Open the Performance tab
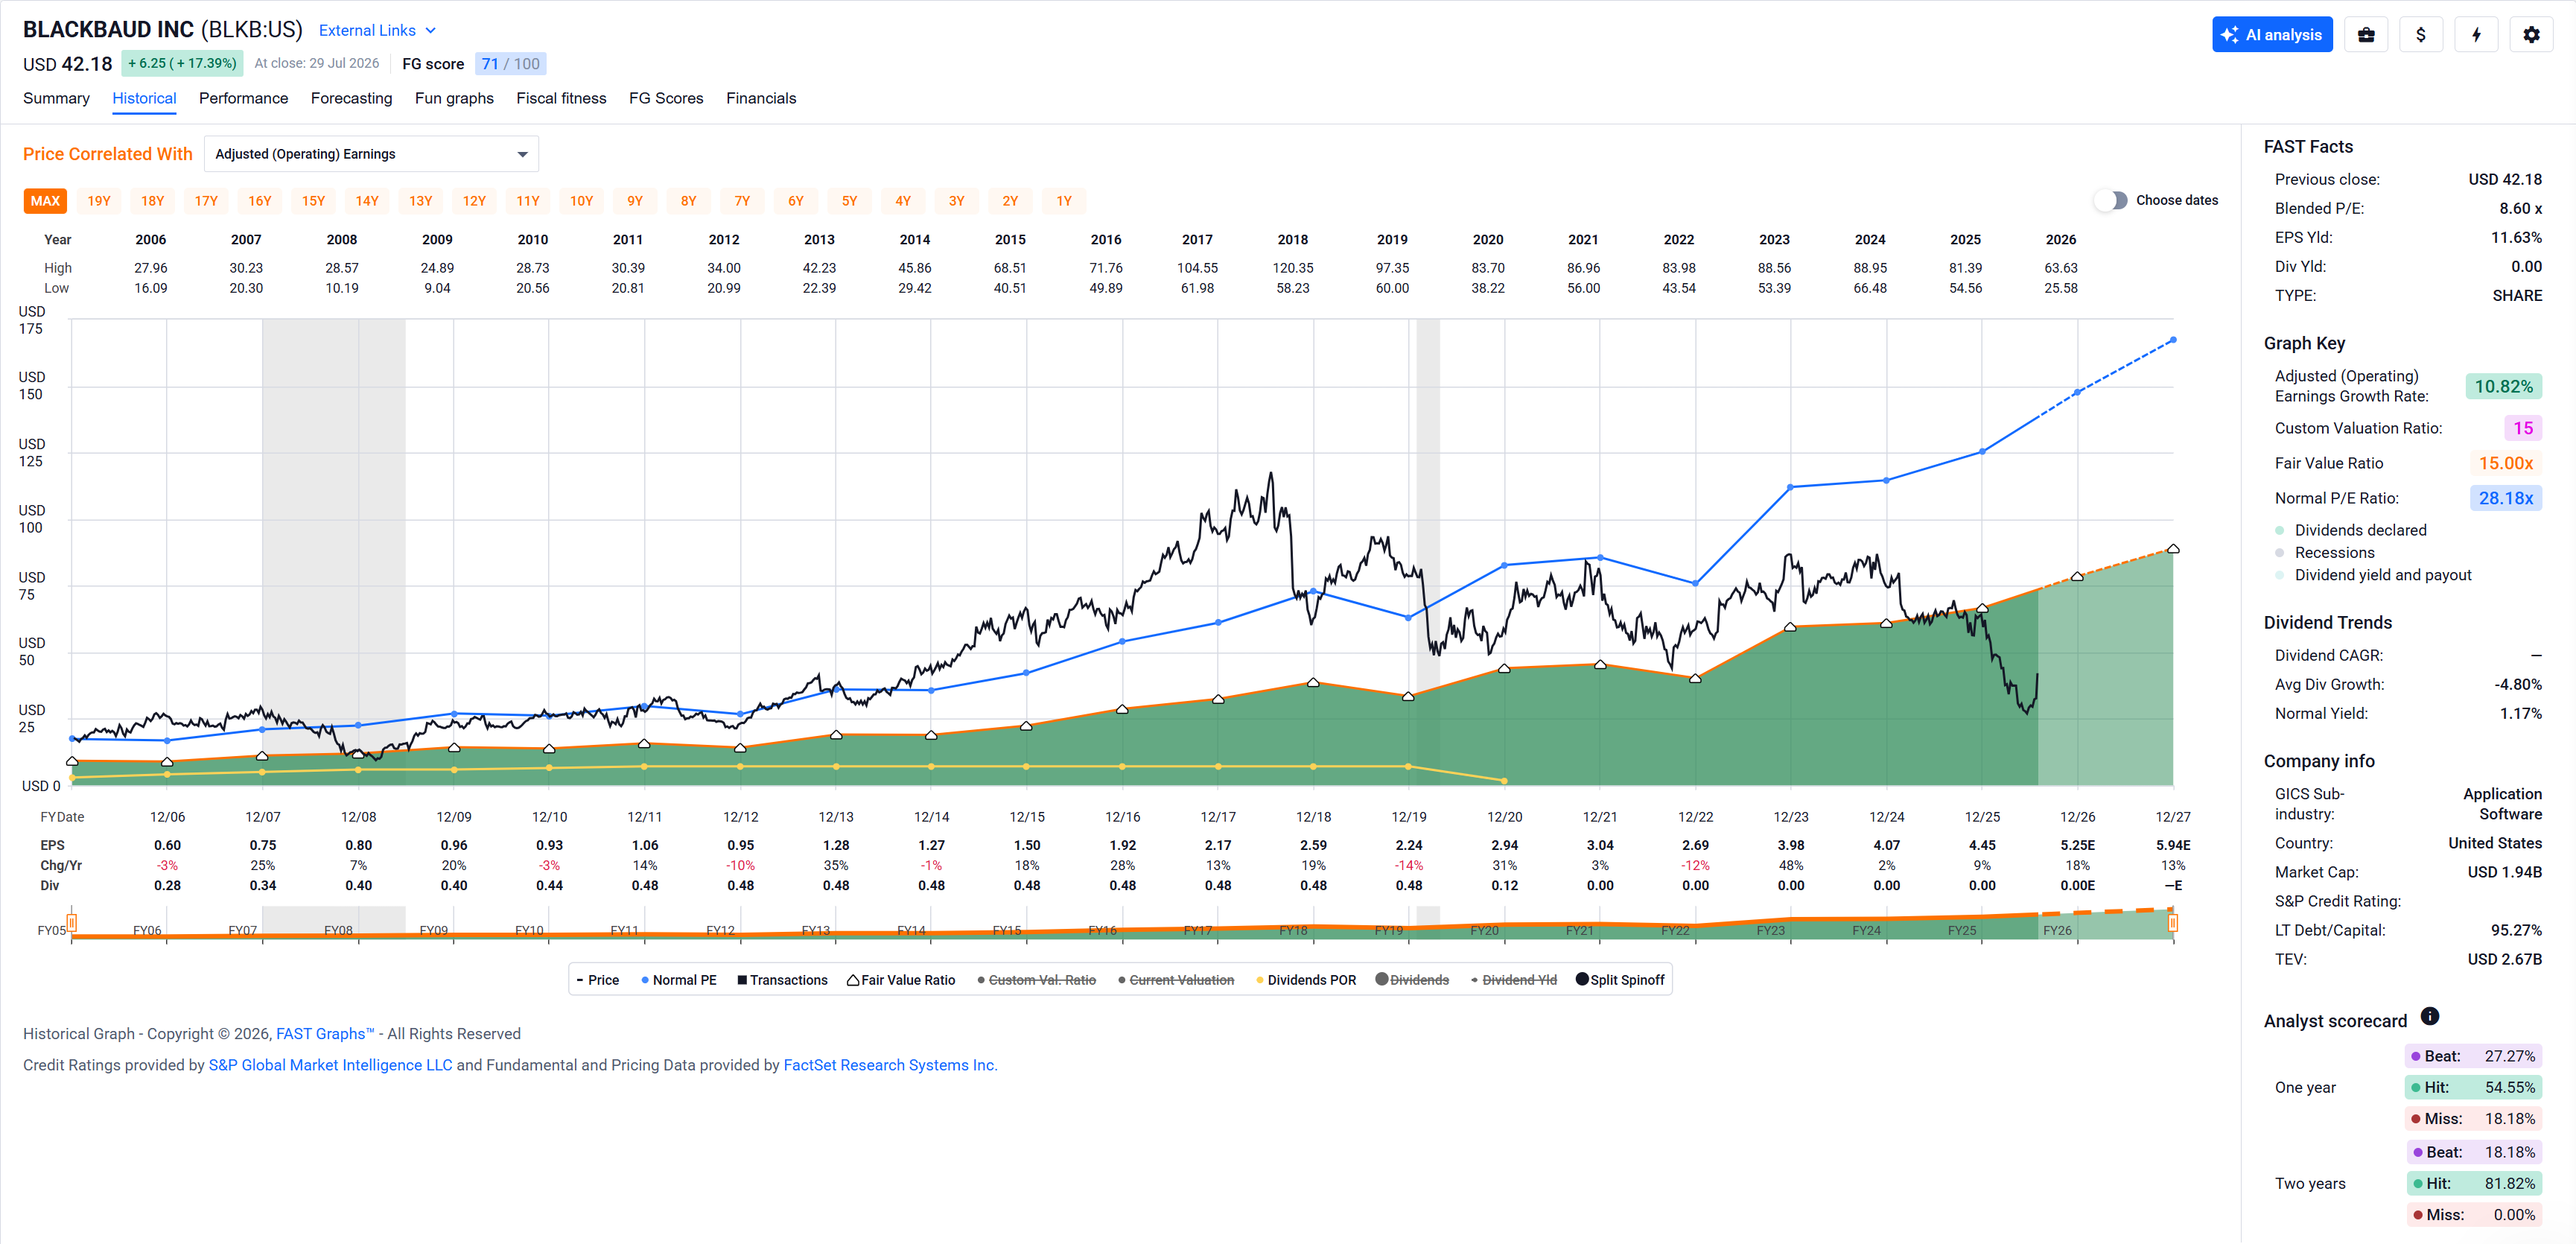2576x1244 pixels. [243, 98]
